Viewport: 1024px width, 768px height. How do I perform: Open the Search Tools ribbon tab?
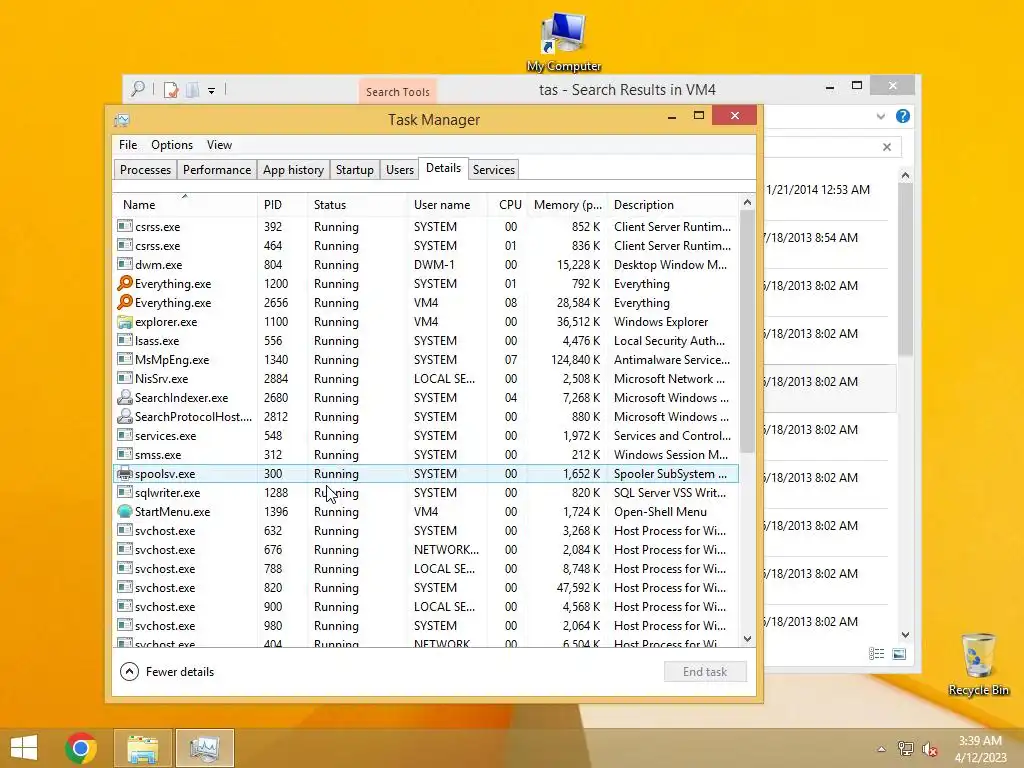pyautogui.click(x=398, y=91)
